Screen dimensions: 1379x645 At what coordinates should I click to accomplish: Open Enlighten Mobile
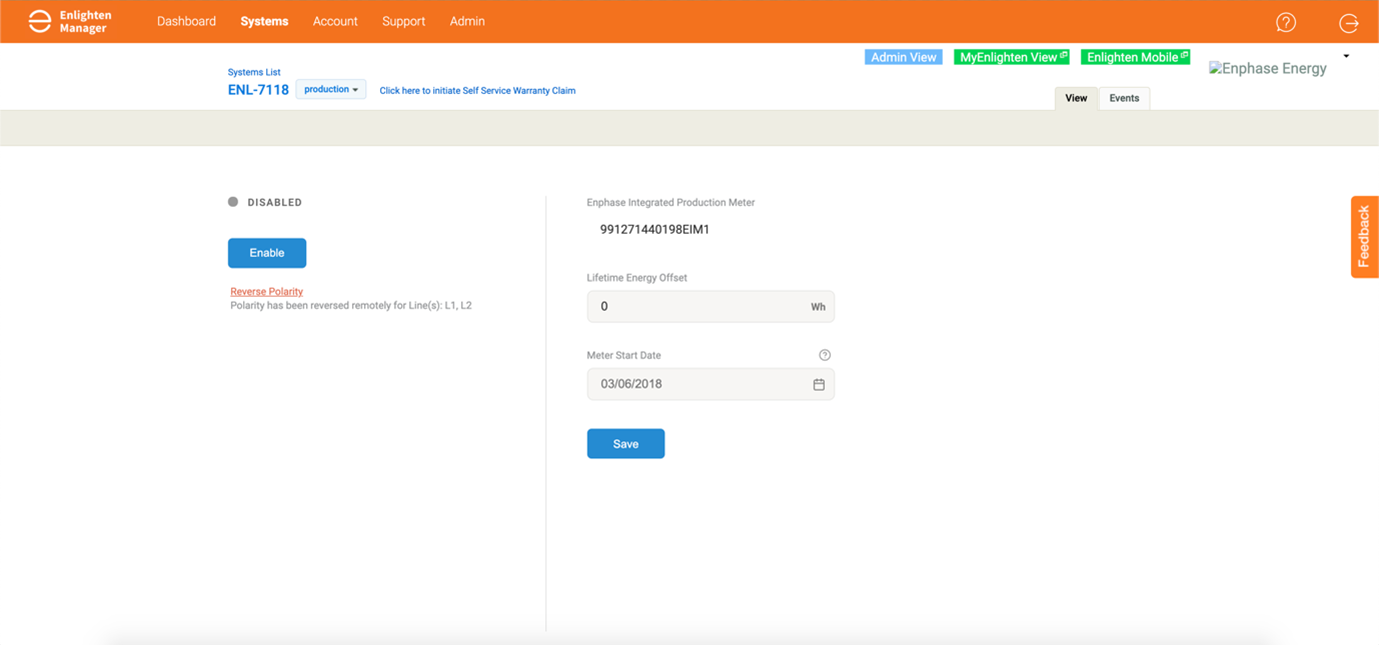1136,57
